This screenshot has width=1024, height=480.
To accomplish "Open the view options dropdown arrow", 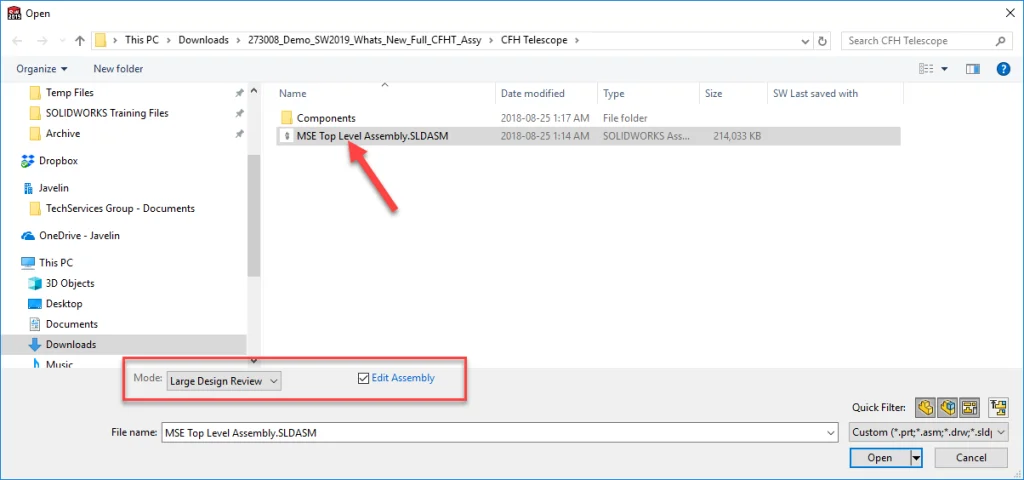I will coord(944,69).
